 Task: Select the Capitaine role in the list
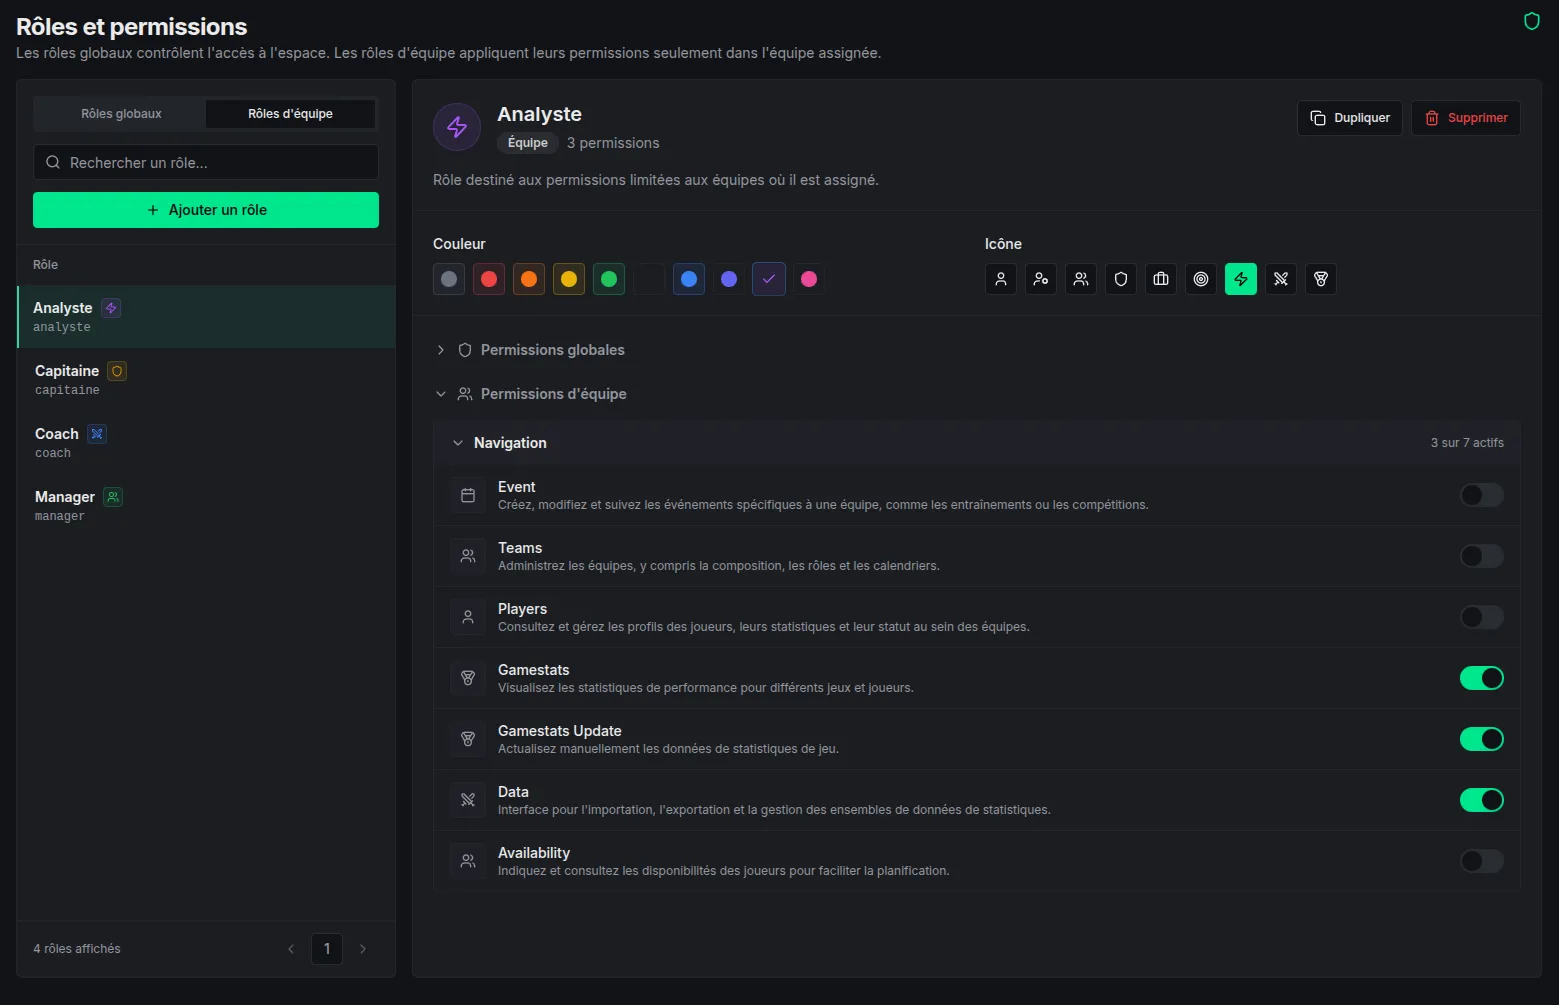coord(206,379)
